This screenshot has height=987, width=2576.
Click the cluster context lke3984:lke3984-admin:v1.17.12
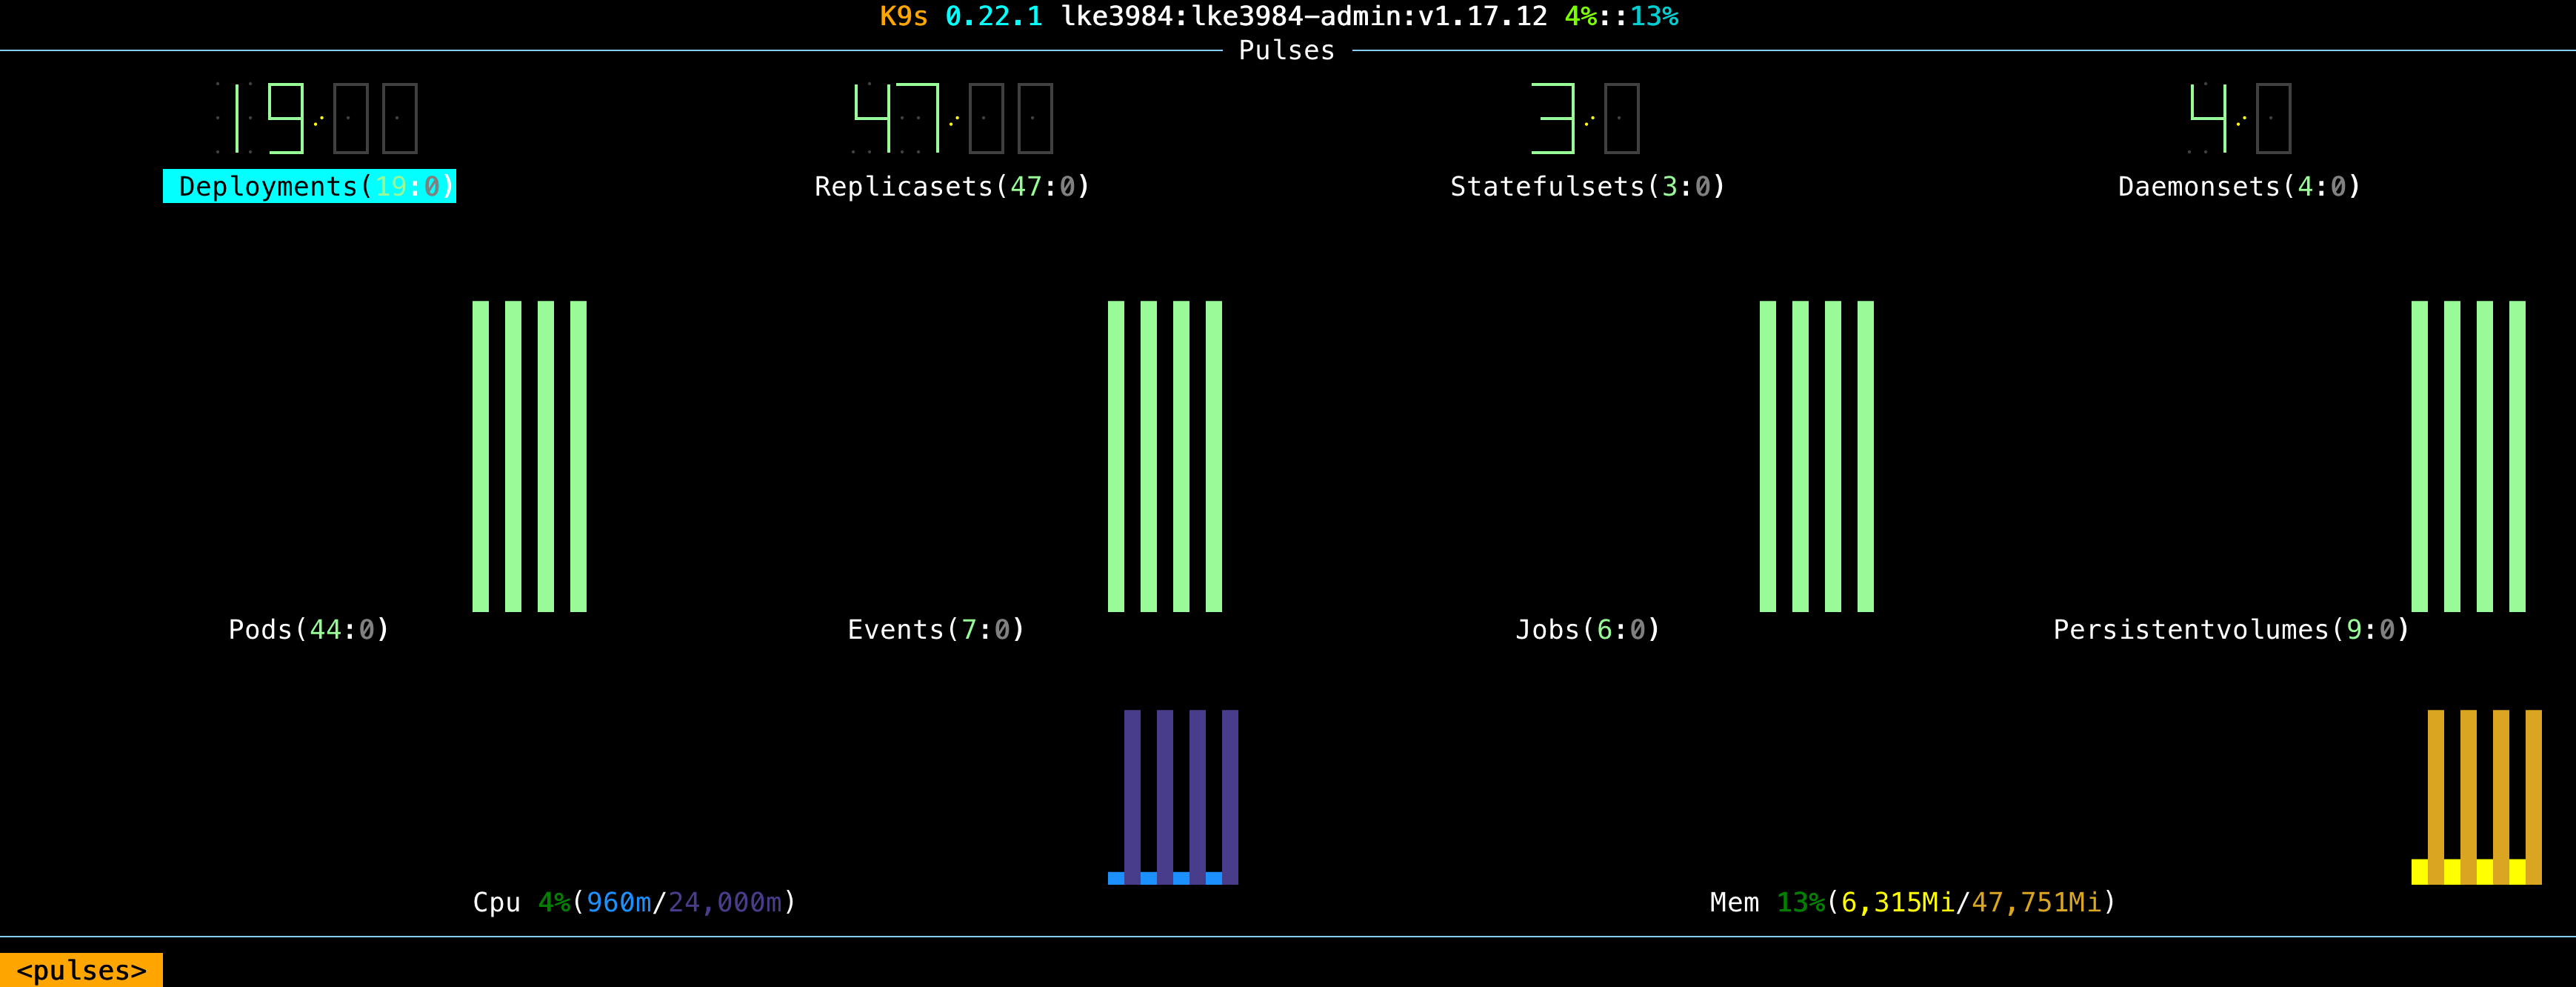[1304, 16]
